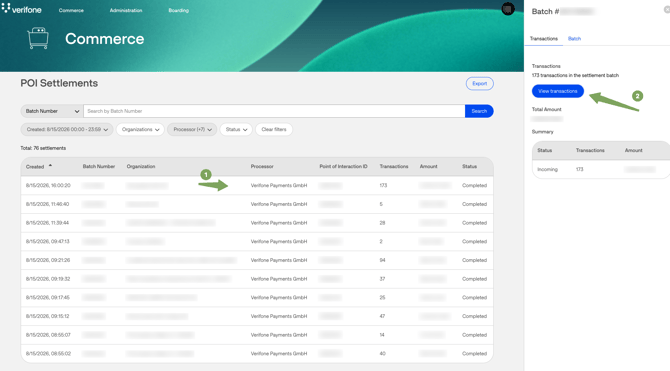Switch to the Transactions tab
The width and height of the screenshot is (670, 371).
[x=544, y=38]
